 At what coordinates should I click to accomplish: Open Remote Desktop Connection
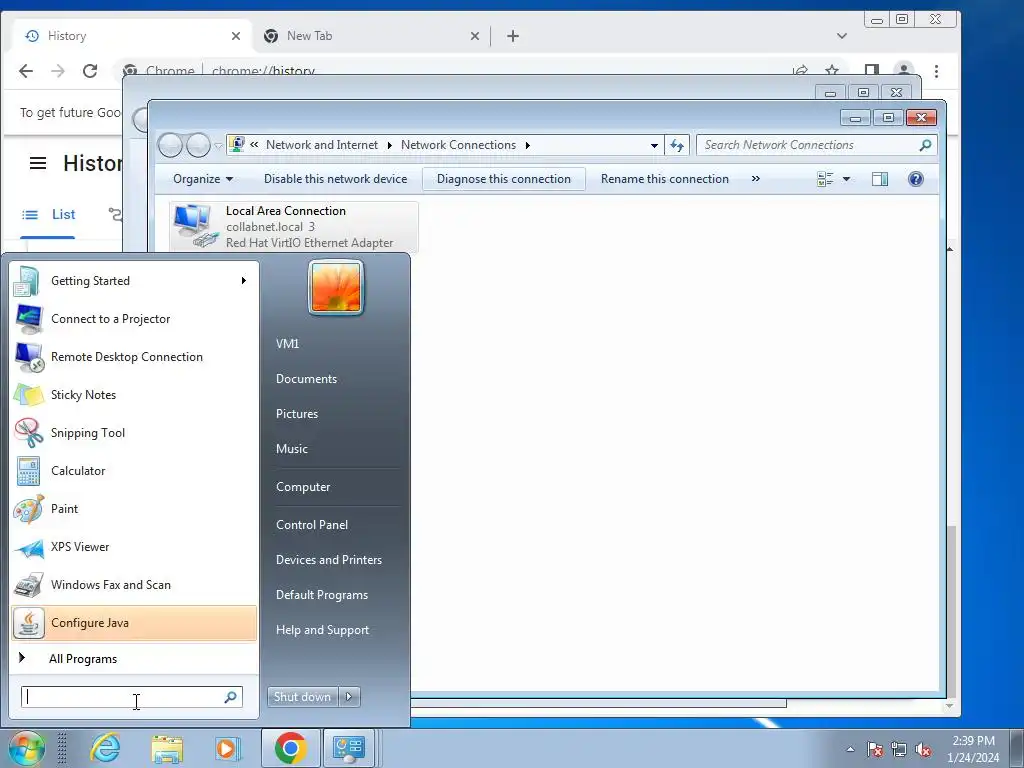pyautogui.click(x=133, y=357)
